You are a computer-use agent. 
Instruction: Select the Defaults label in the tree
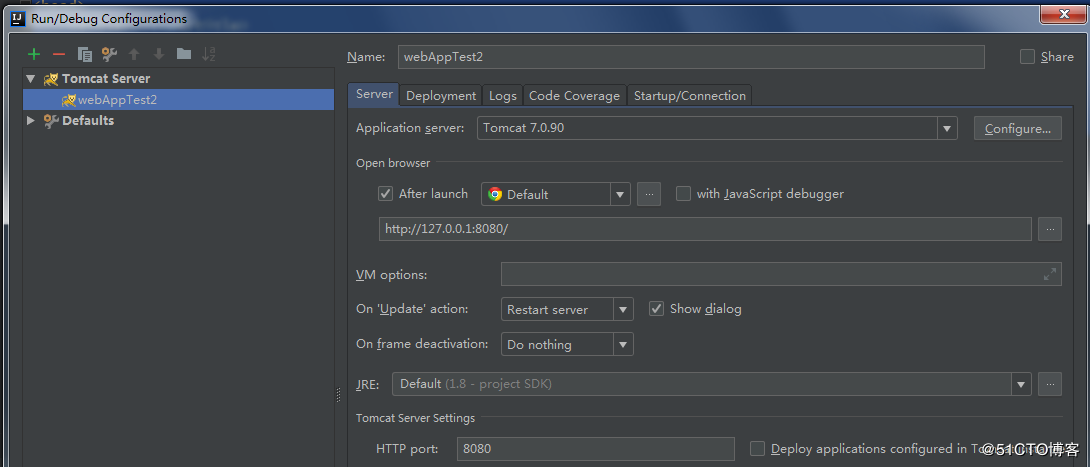tap(88, 121)
